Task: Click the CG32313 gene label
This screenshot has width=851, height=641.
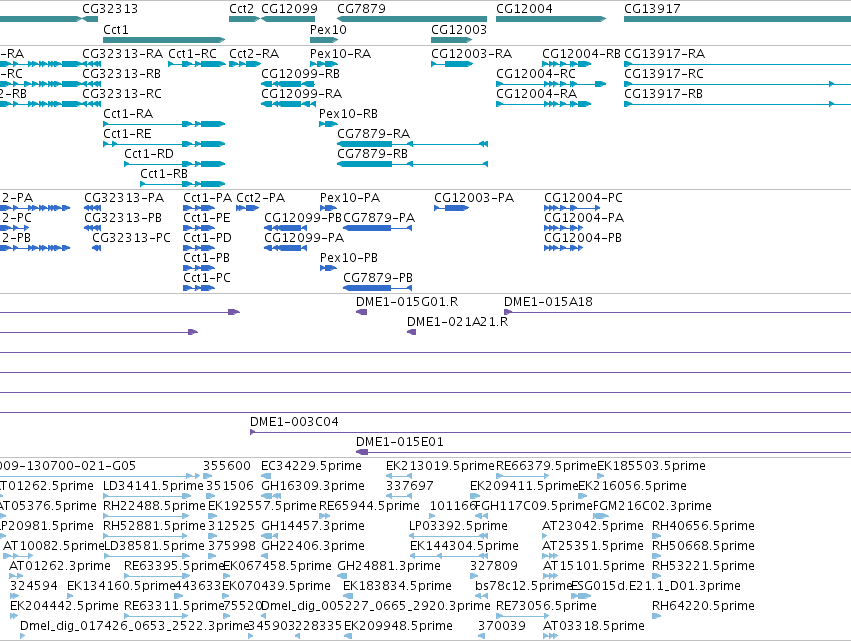Action: tap(110, 9)
